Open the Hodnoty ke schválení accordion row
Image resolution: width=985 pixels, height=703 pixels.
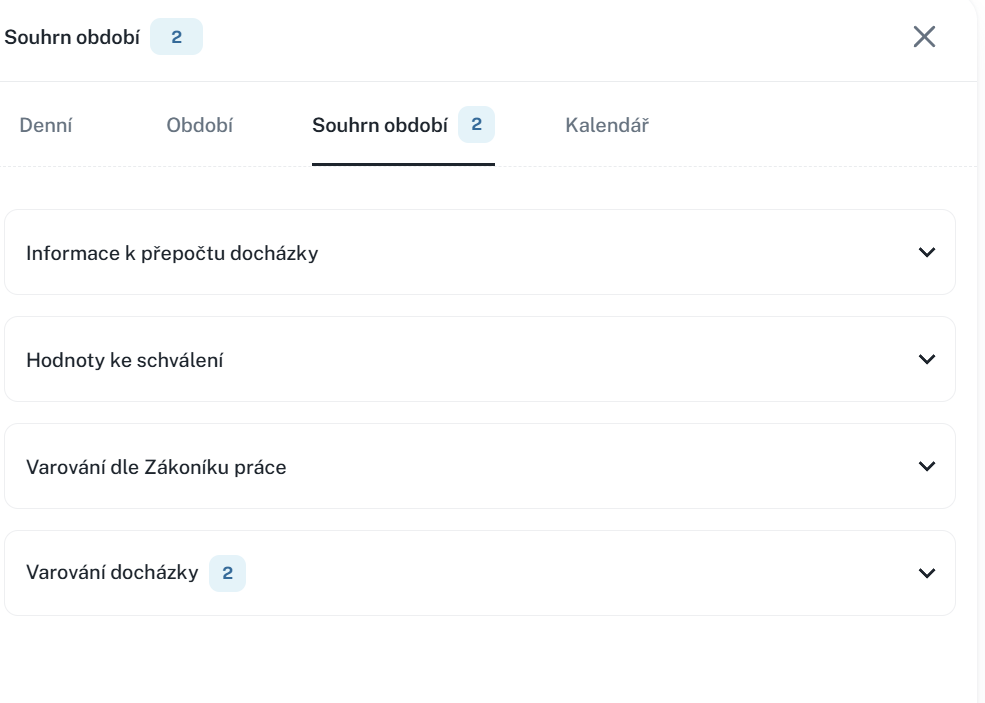[480, 359]
